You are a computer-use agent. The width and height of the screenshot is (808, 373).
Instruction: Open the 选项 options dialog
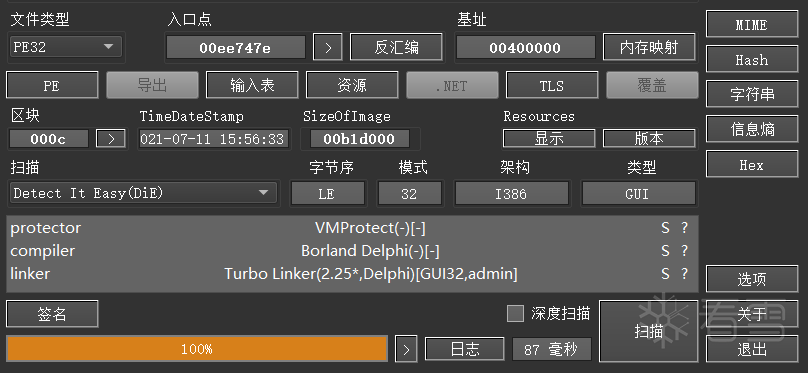pos(752,279)
